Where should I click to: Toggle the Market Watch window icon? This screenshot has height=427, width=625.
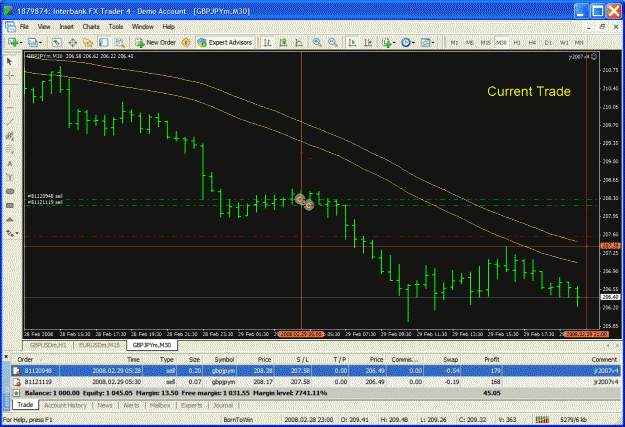point(57,42)
